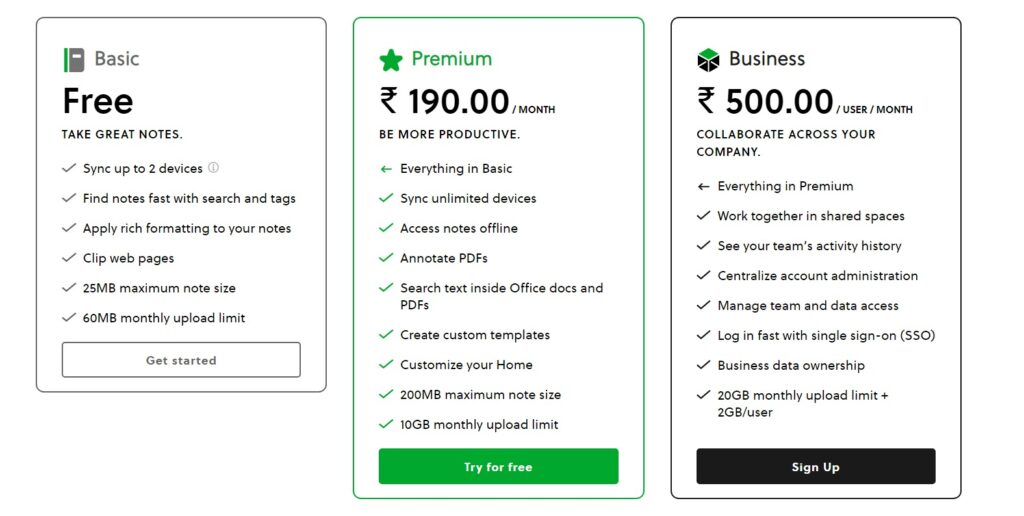Click the arrow icon before Everything in Premium
This screenshot has width=1024, height=516.
coord(703,187)
